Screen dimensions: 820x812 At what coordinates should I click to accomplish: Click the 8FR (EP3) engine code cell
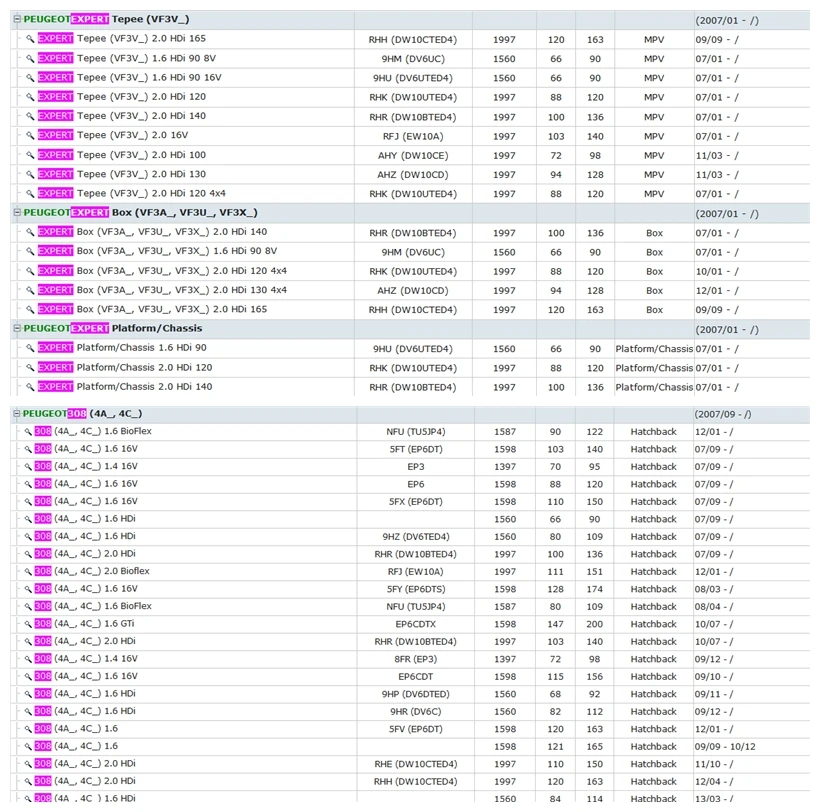416,659
